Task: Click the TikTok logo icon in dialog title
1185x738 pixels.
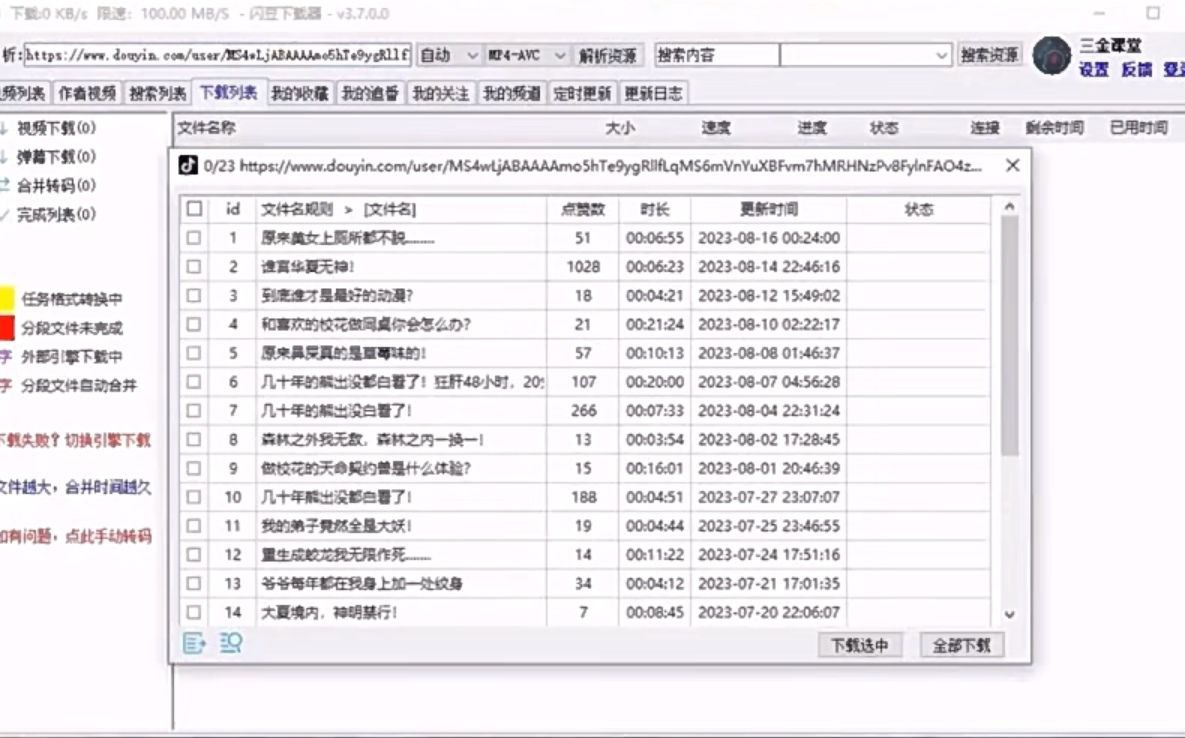Action: pos(187,165)
